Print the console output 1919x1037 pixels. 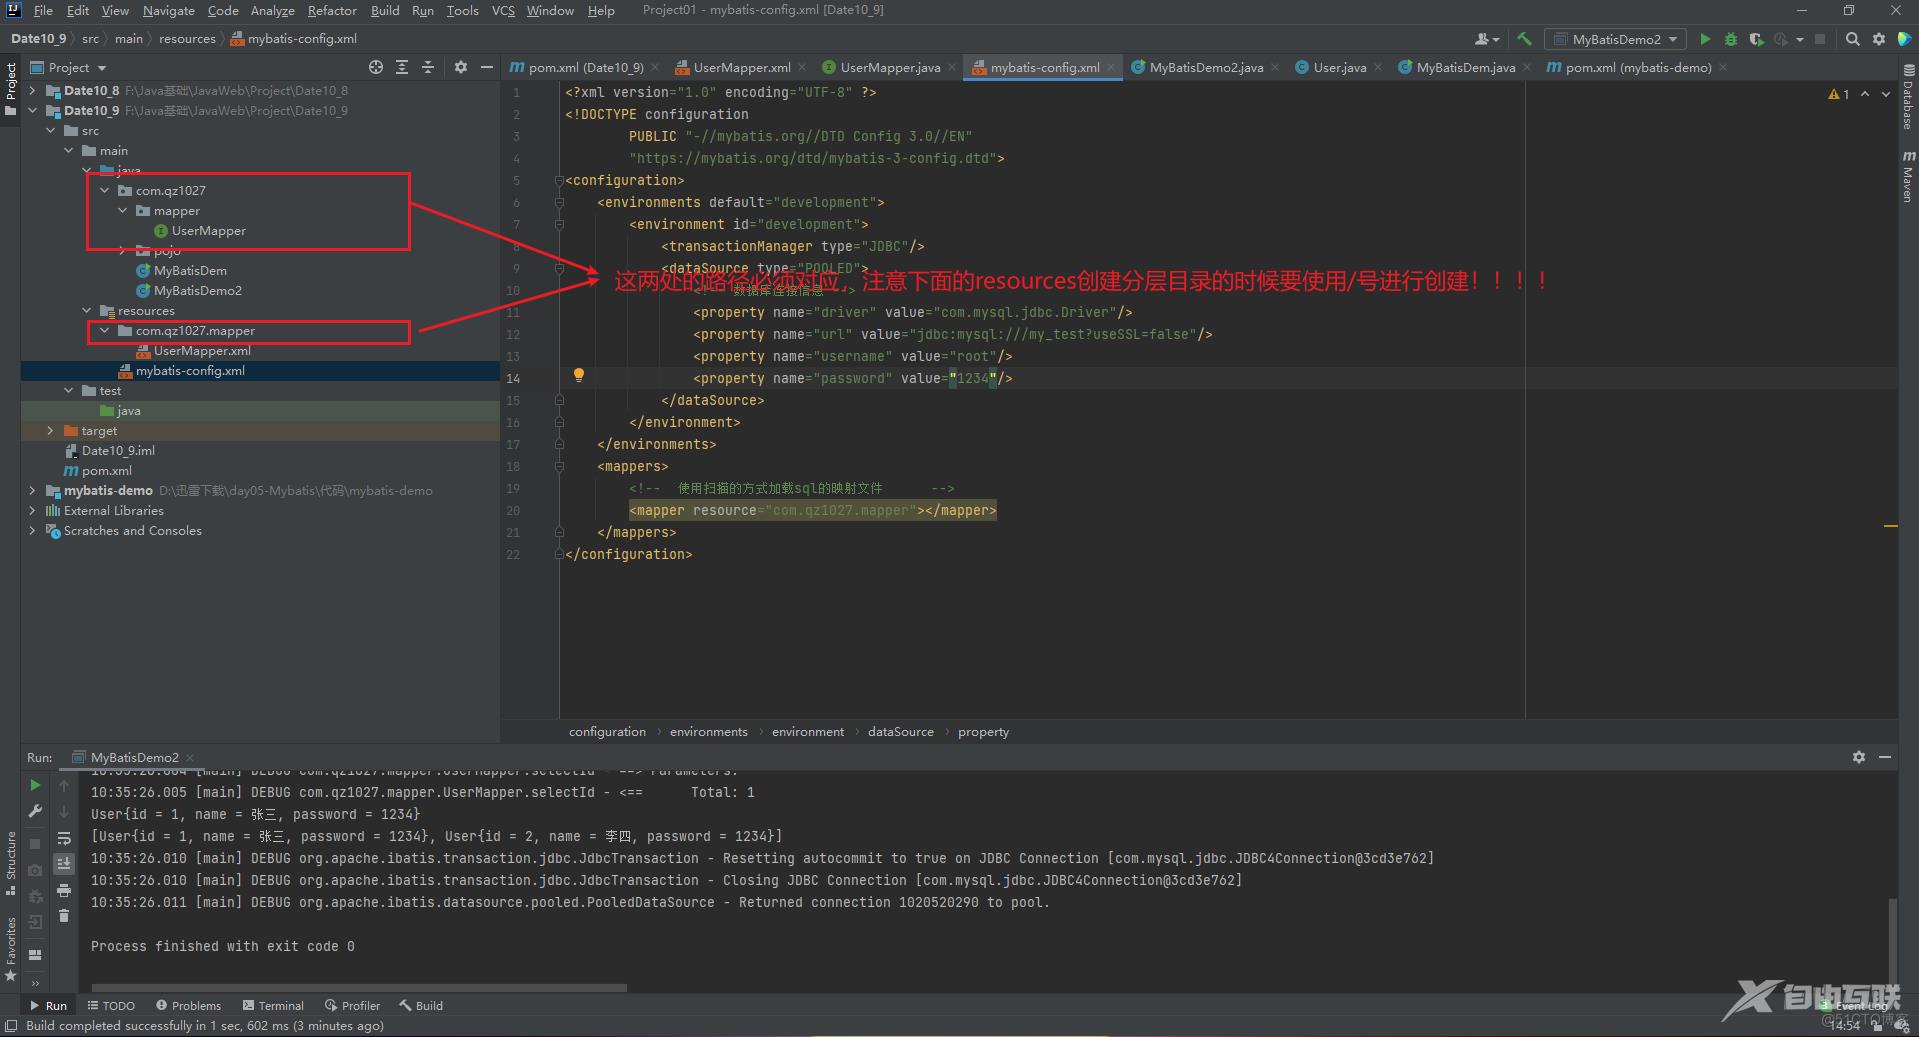point(64,890)
